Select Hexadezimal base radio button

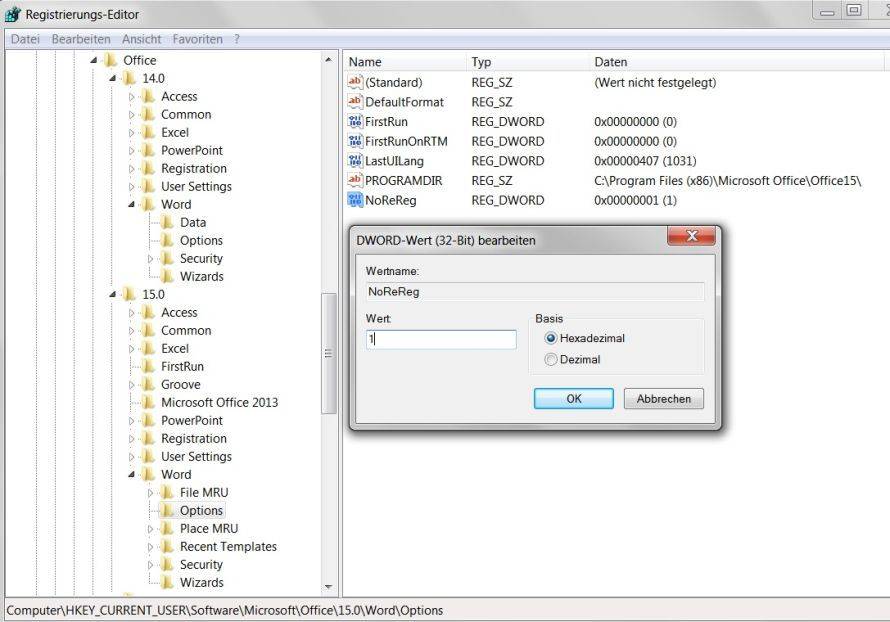click(x=551, y=338)
